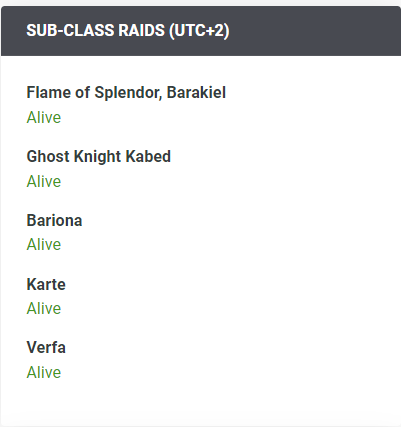Click empty dark header area right of title
The height and width of the screenshot is (427, 405).
click(313, 31)
